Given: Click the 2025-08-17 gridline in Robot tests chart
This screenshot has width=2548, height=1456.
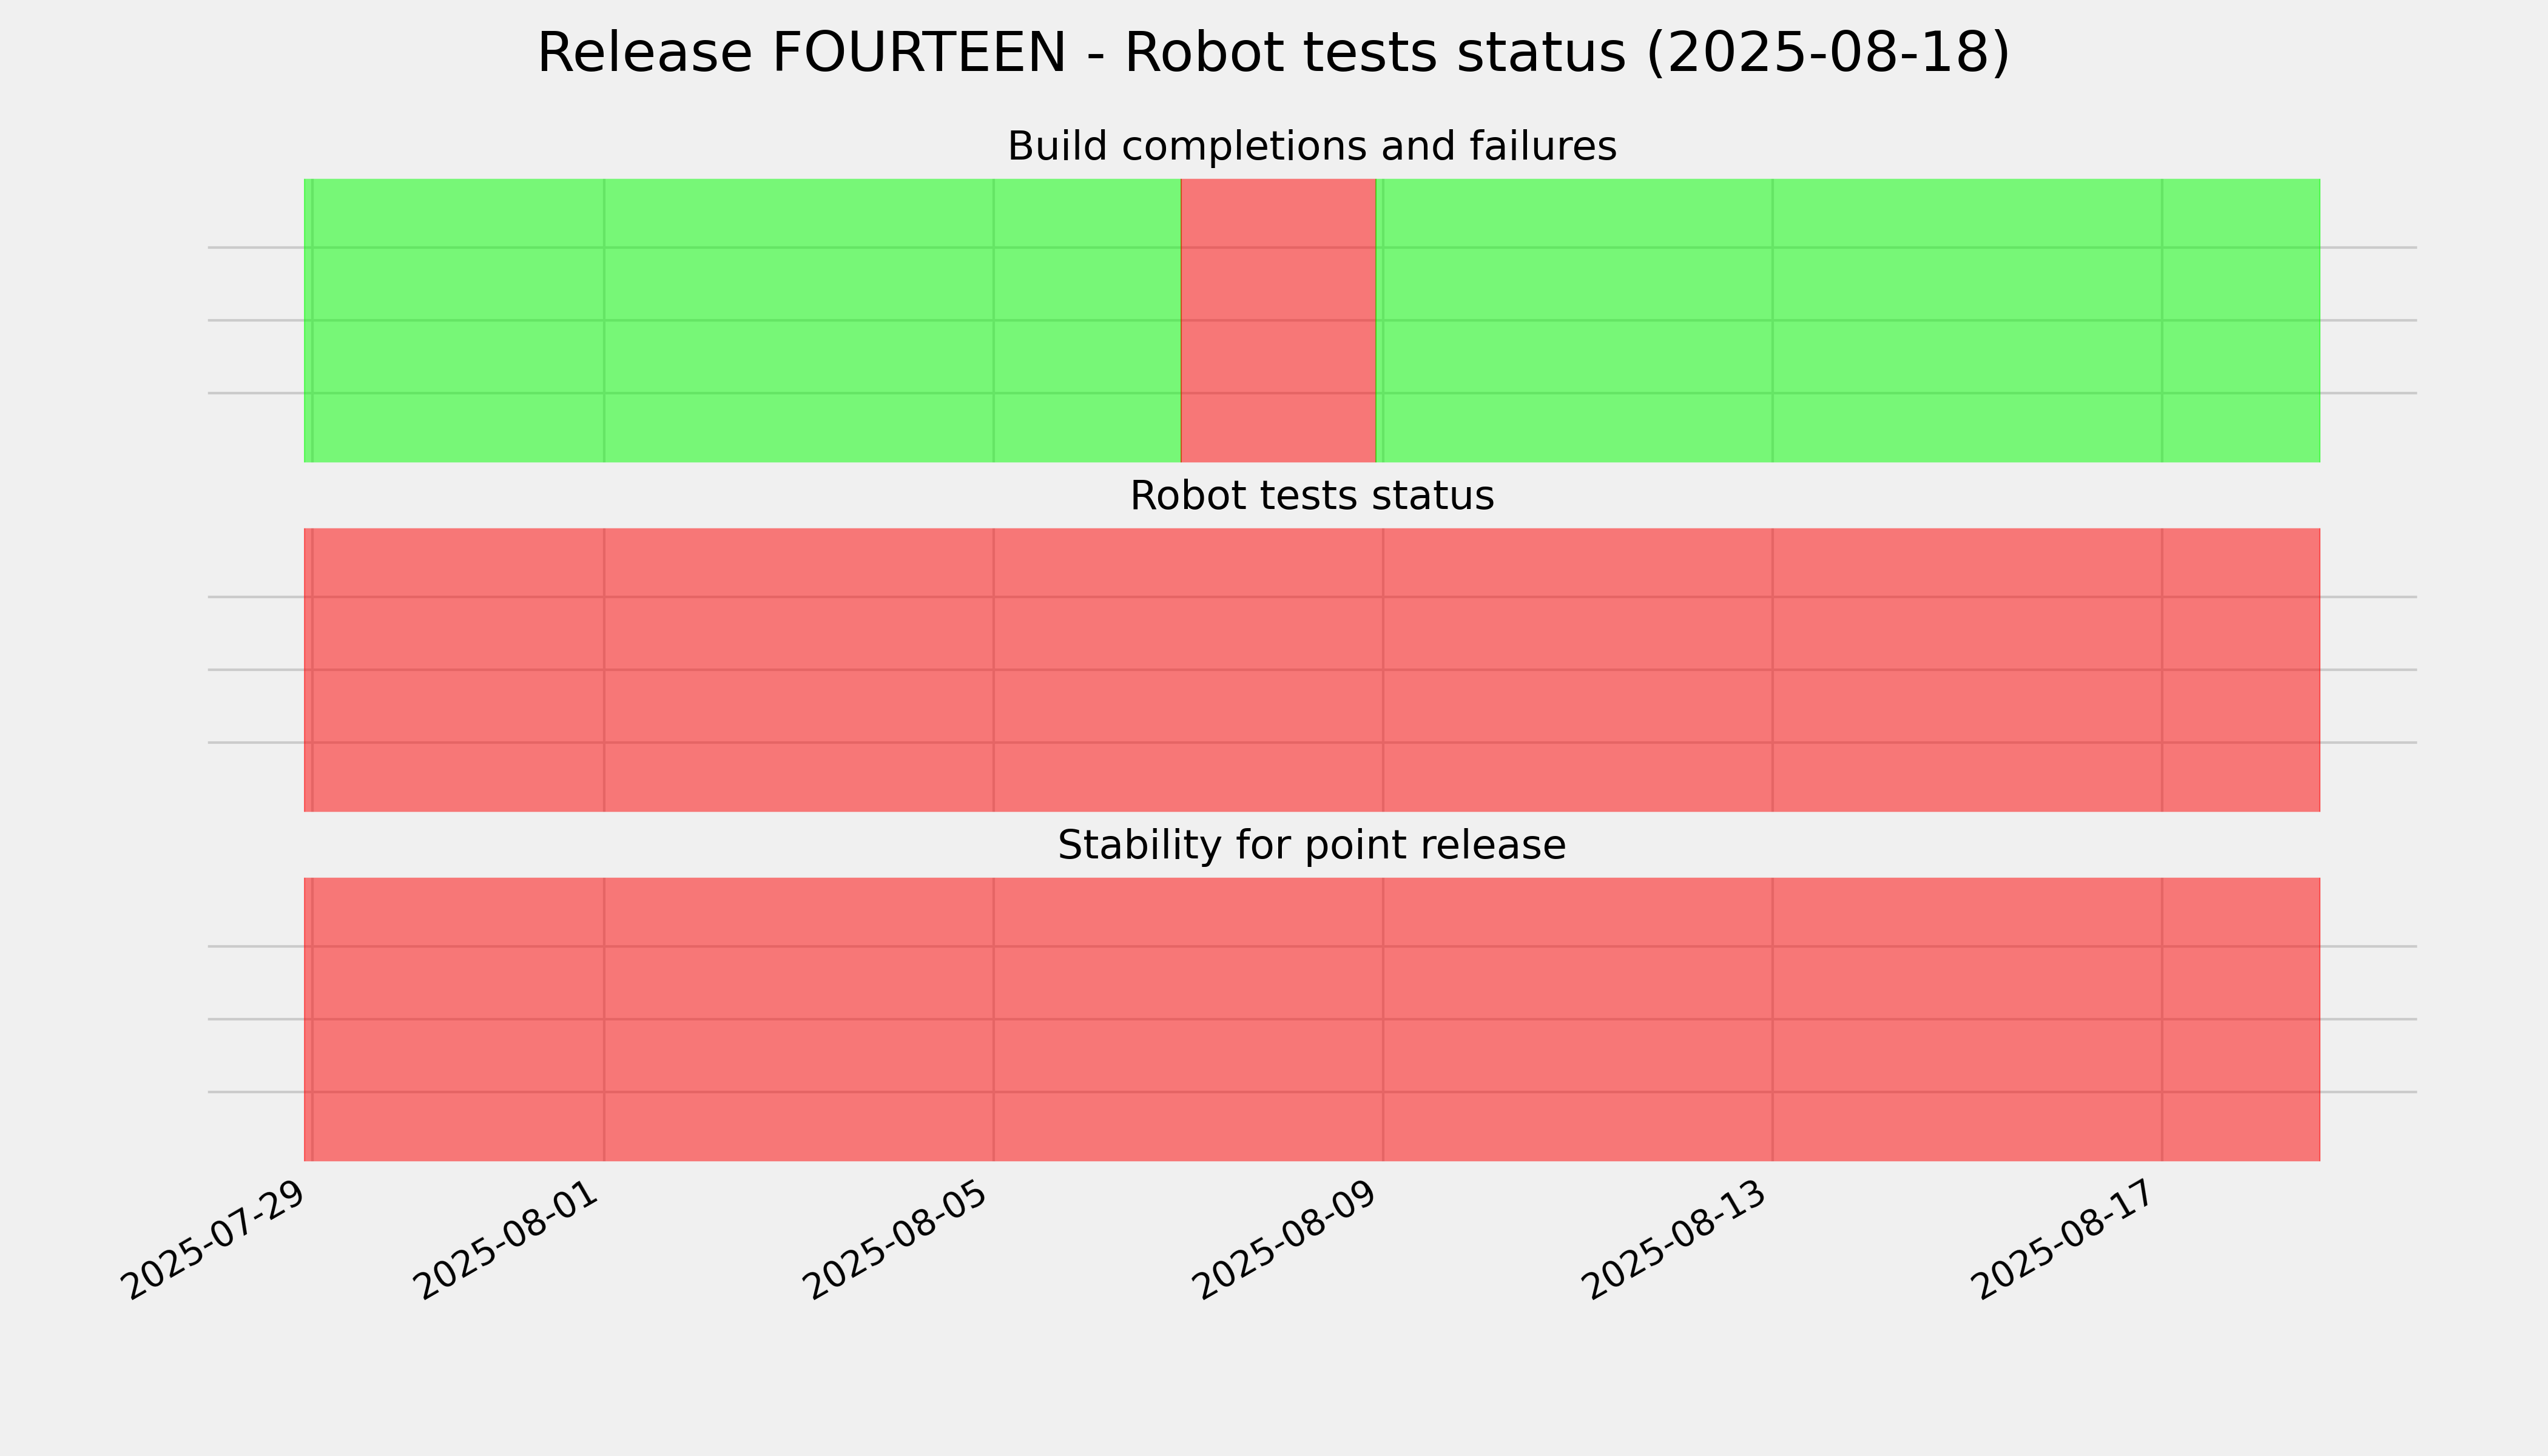Looking at the screenshot, I should pyautogui.click(x=2162, y=669).
